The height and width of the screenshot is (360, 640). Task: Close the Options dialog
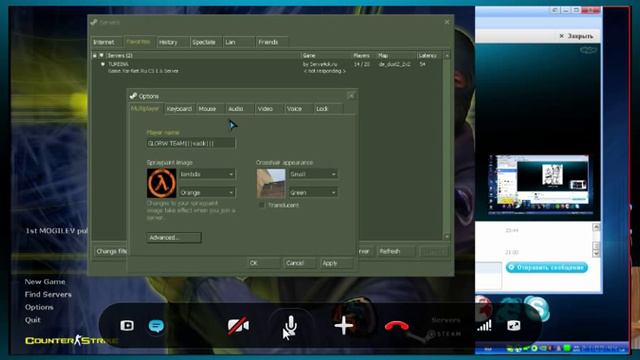coord(351,96)
